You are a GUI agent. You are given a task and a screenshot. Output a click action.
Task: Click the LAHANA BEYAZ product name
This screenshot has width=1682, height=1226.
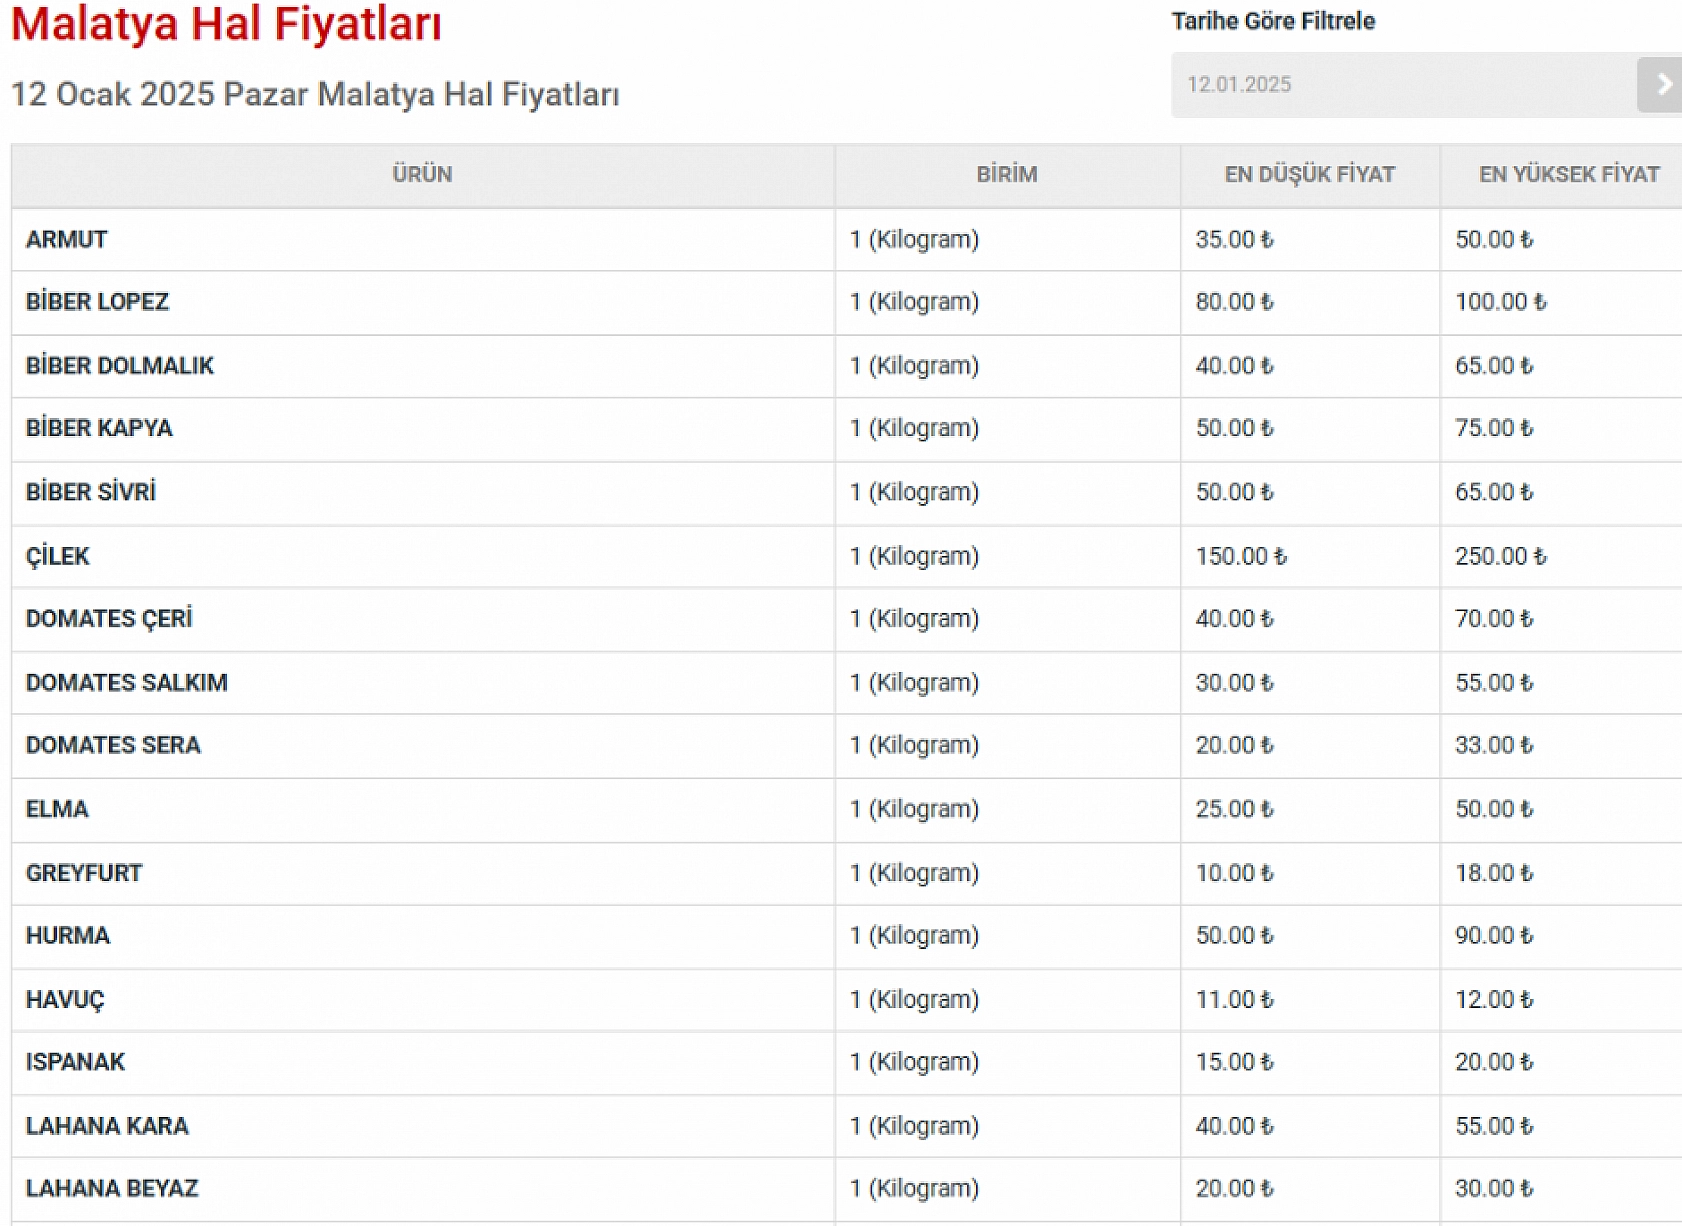112,1189
